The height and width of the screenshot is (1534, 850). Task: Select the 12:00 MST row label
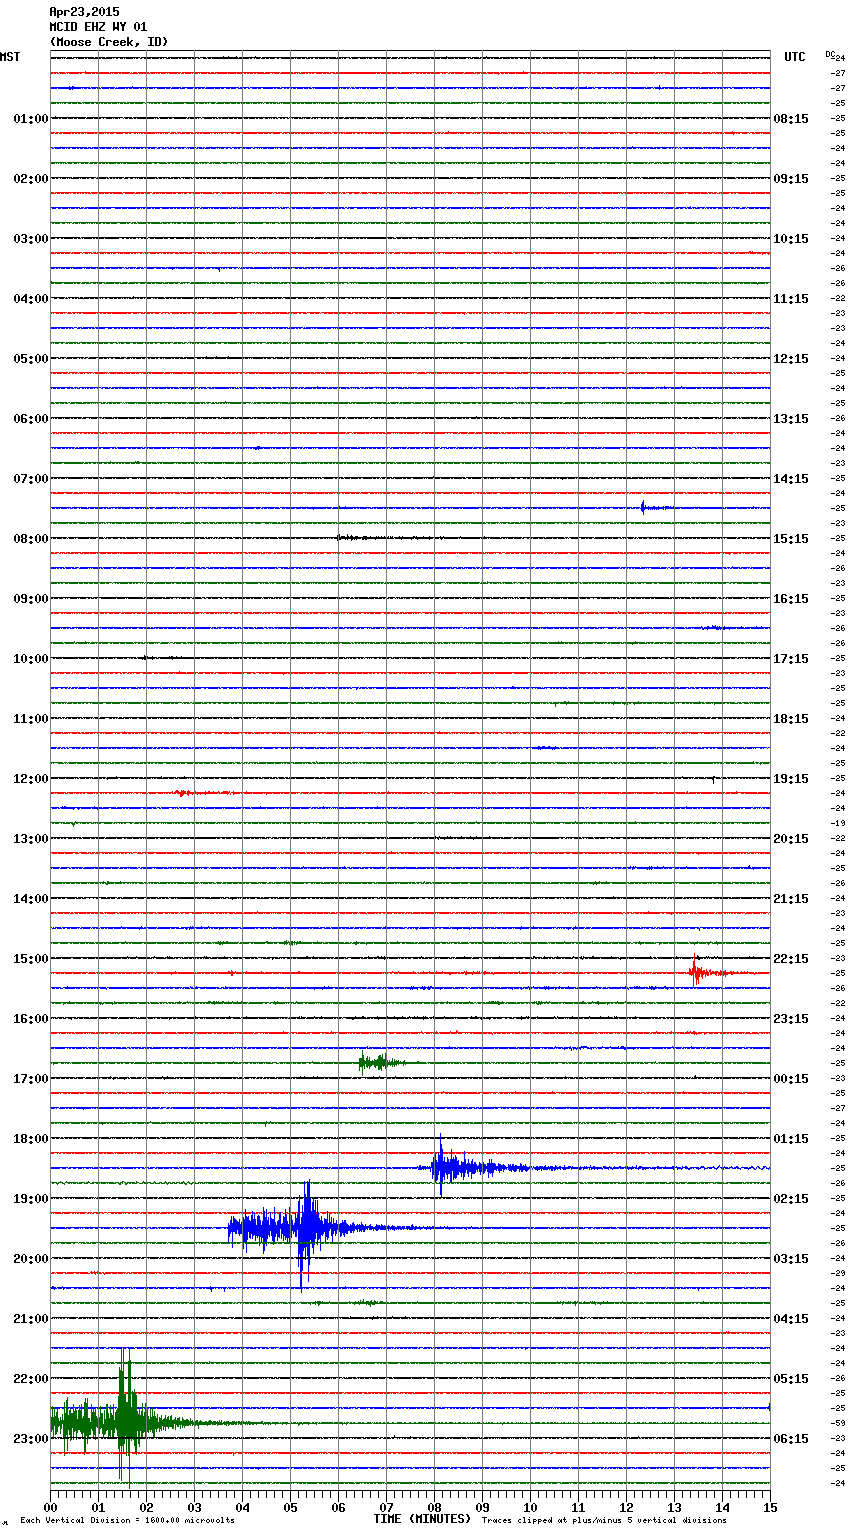coord(31,779)
